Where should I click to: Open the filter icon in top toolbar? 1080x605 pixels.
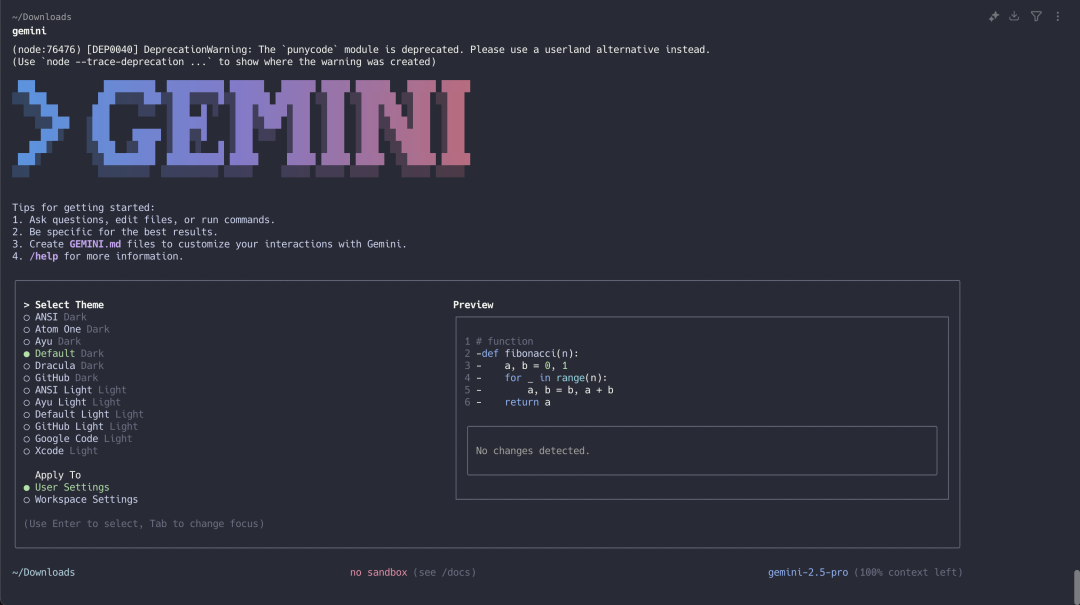click(x=1036, y=17)
